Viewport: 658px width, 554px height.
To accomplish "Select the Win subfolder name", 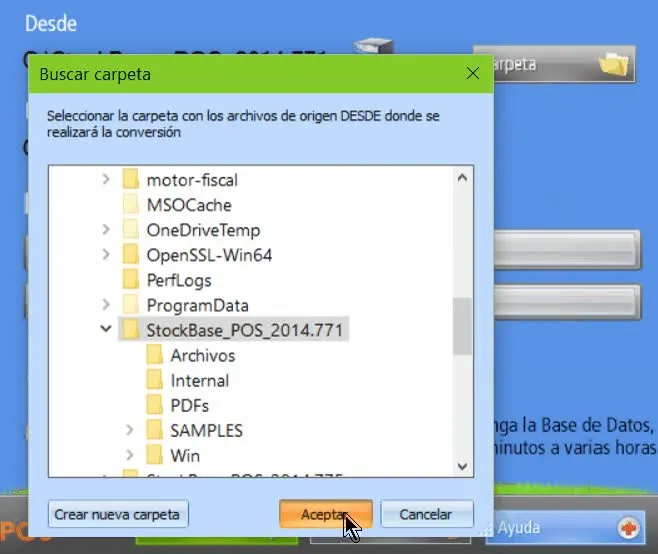I will [x=185, y=456].
